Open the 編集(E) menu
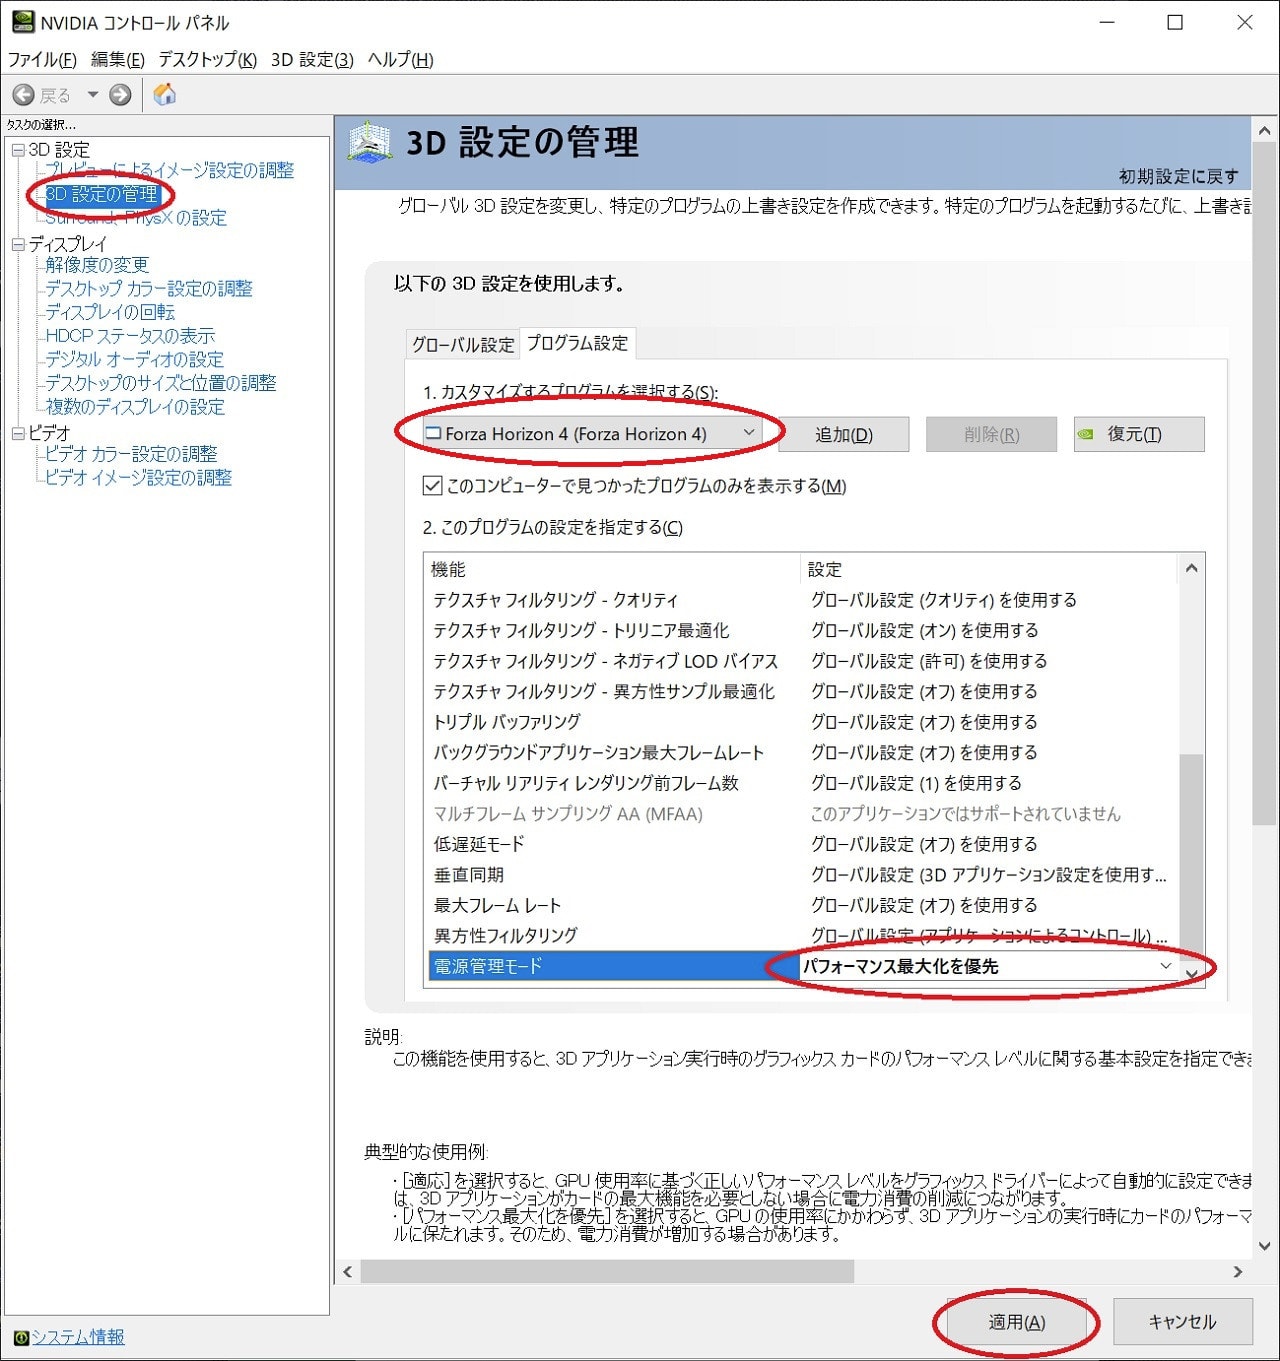Viewport: 1280px width, 1361px height. click(x=118, y=60)
